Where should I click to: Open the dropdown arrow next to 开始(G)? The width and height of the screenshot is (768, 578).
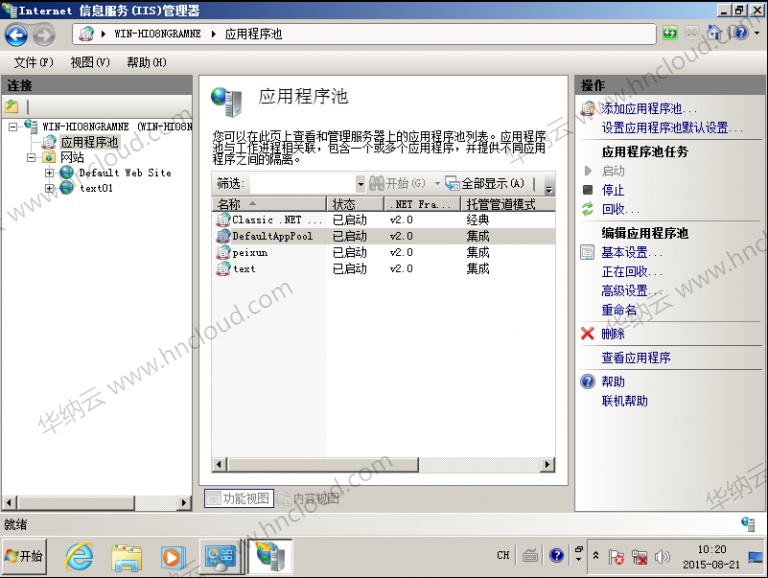click(437, 184)
